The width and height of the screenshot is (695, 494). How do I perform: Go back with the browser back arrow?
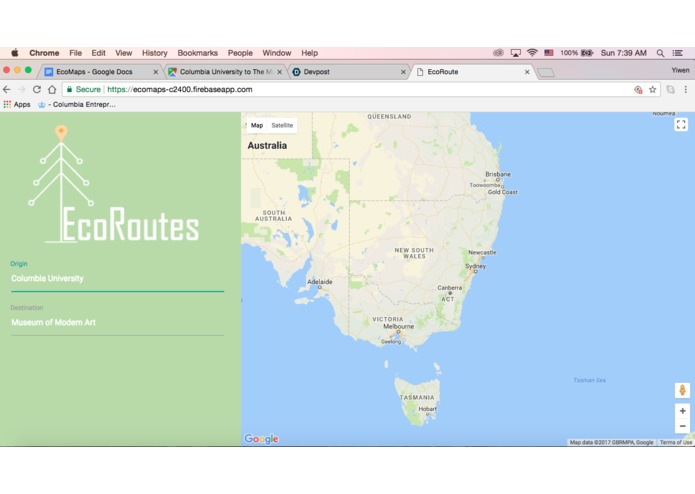(7, 89)
